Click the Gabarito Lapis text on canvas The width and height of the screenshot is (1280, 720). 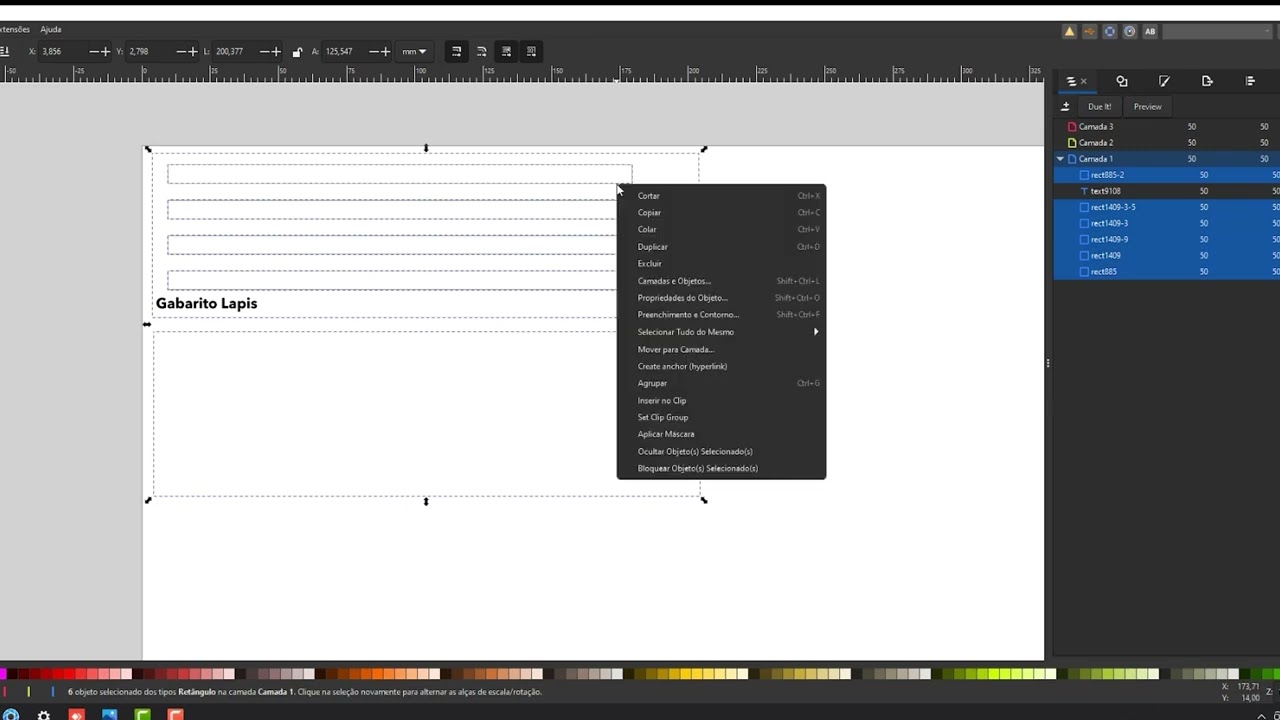pyautogui.click(x=206, y=304)
